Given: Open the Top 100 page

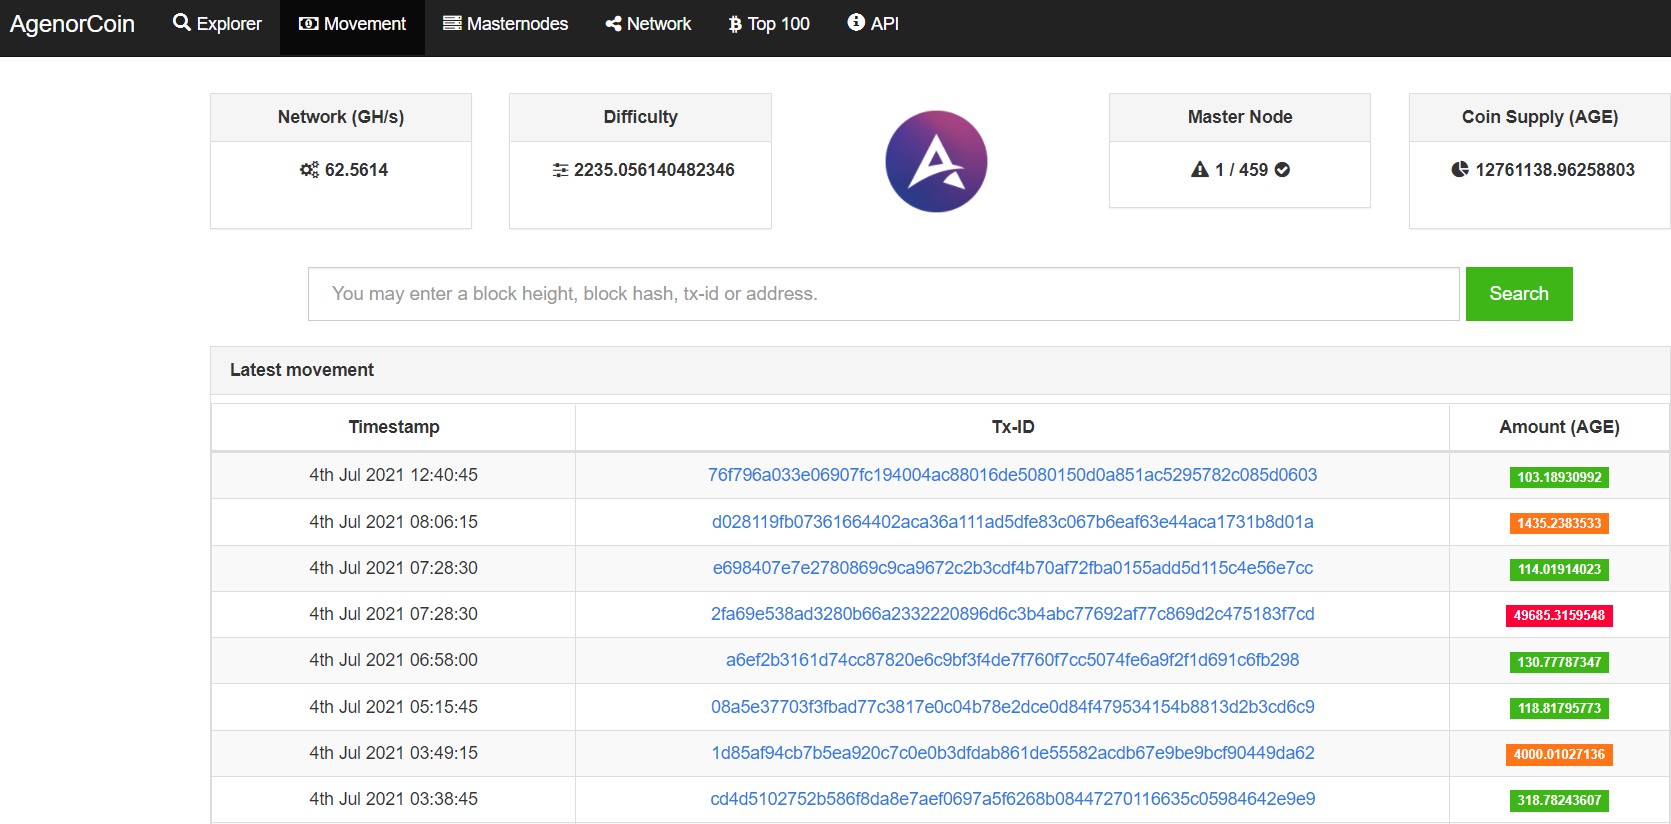Looking at the screenshot, I should [769, 24].
